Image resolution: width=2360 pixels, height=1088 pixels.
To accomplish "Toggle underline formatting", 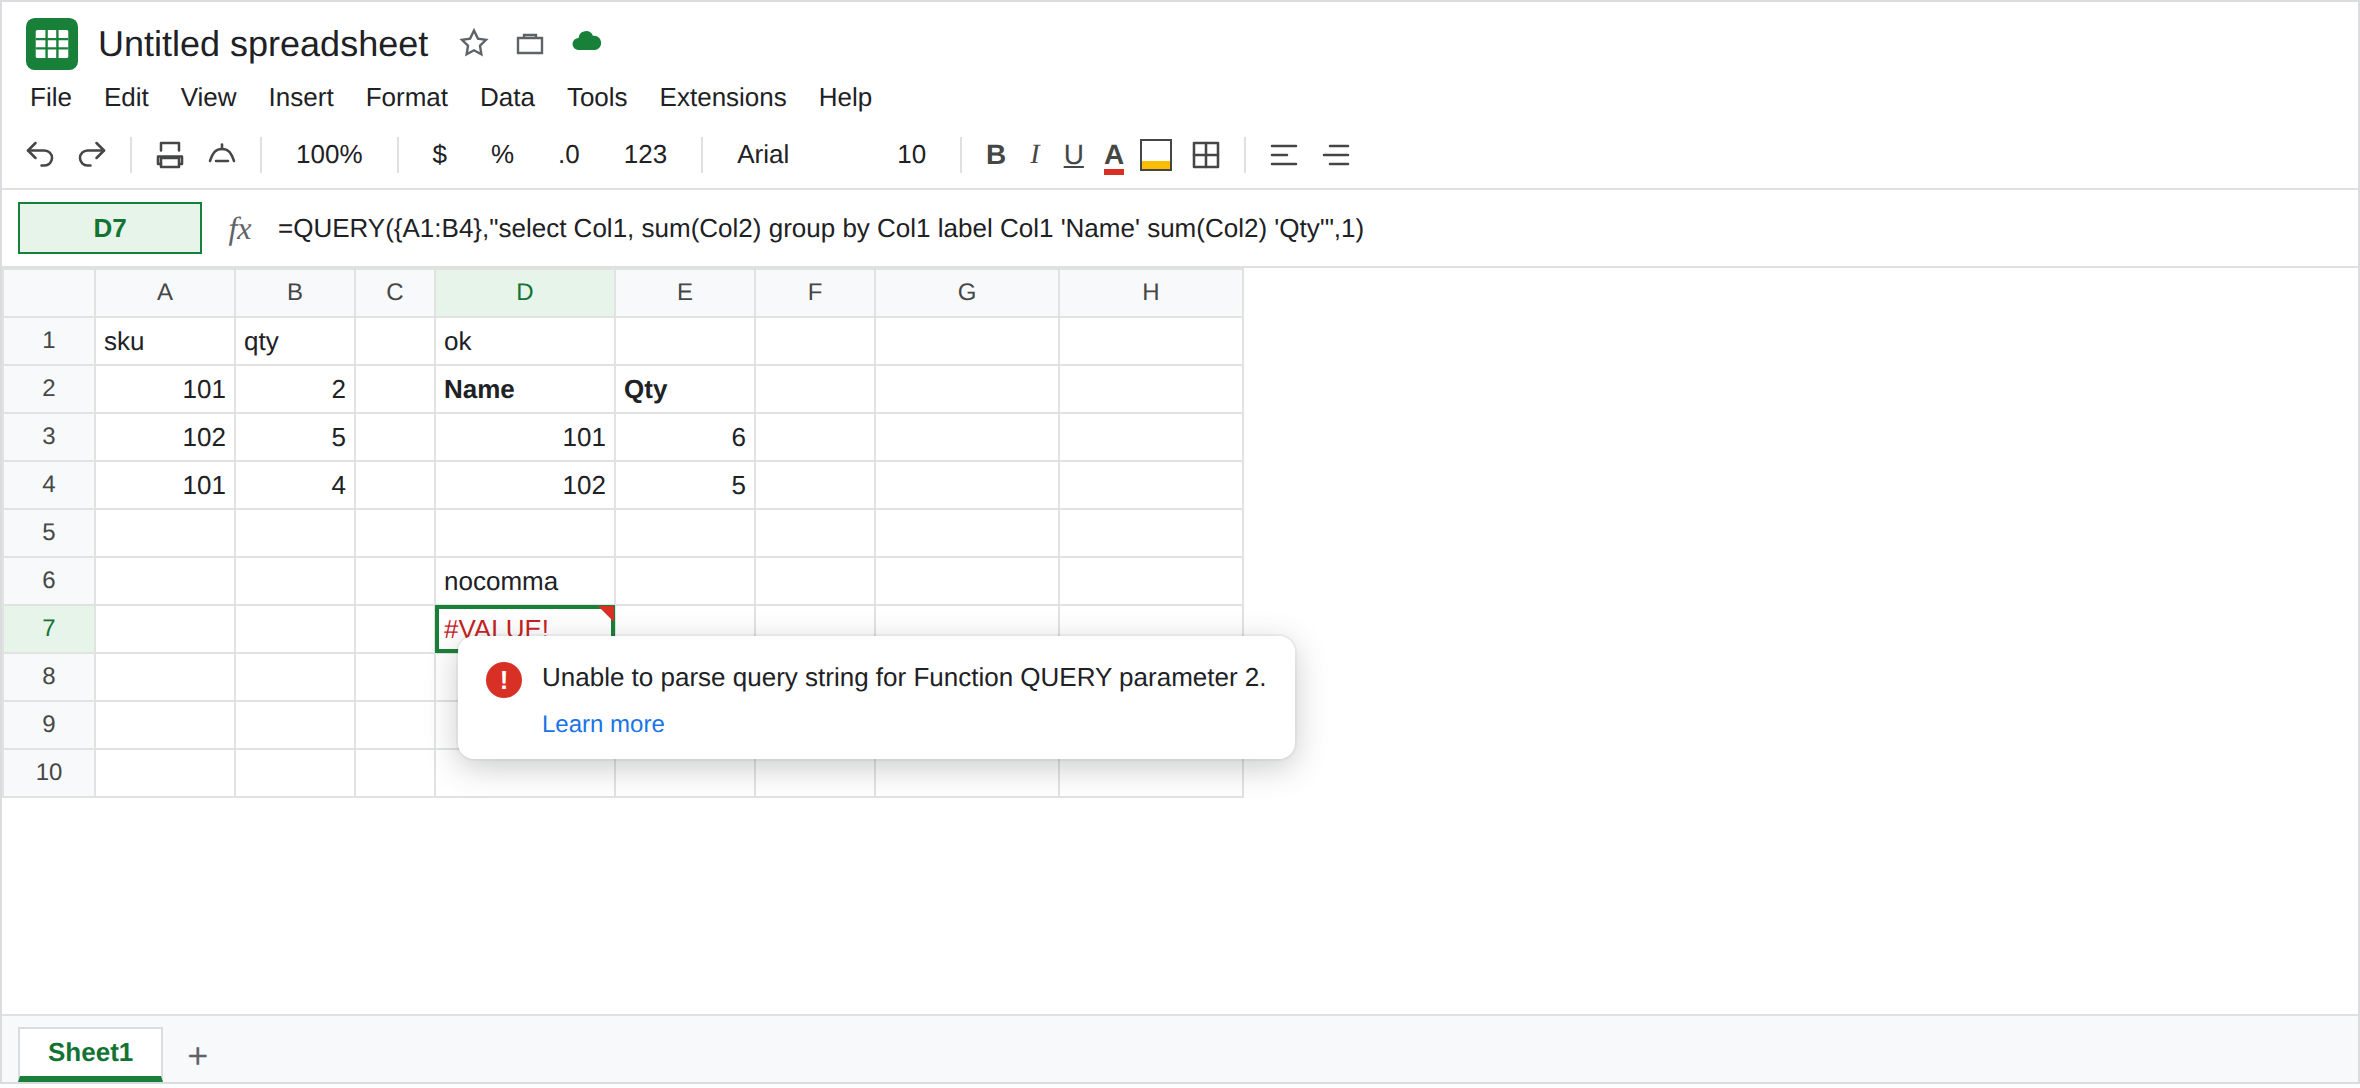I will [x=1074, y=156].
